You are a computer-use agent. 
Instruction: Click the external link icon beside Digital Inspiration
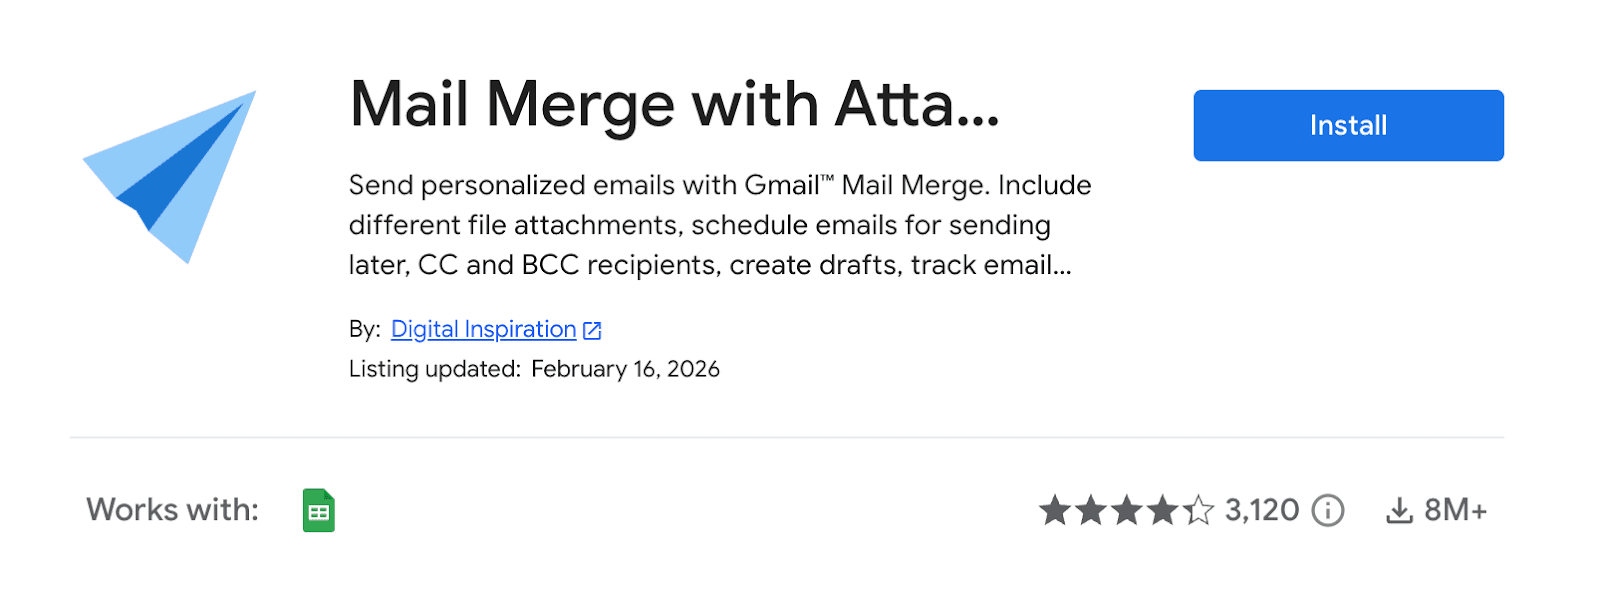[x=592, y=330]
